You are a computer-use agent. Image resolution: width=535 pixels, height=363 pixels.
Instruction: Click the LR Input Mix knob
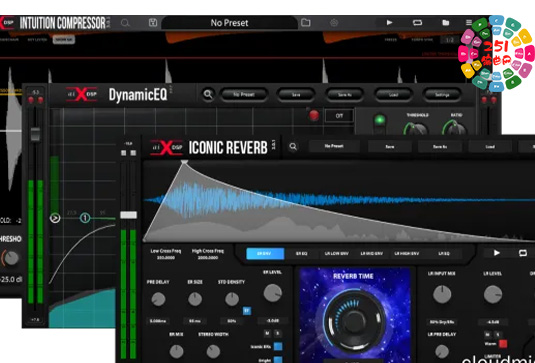point(442,294)
